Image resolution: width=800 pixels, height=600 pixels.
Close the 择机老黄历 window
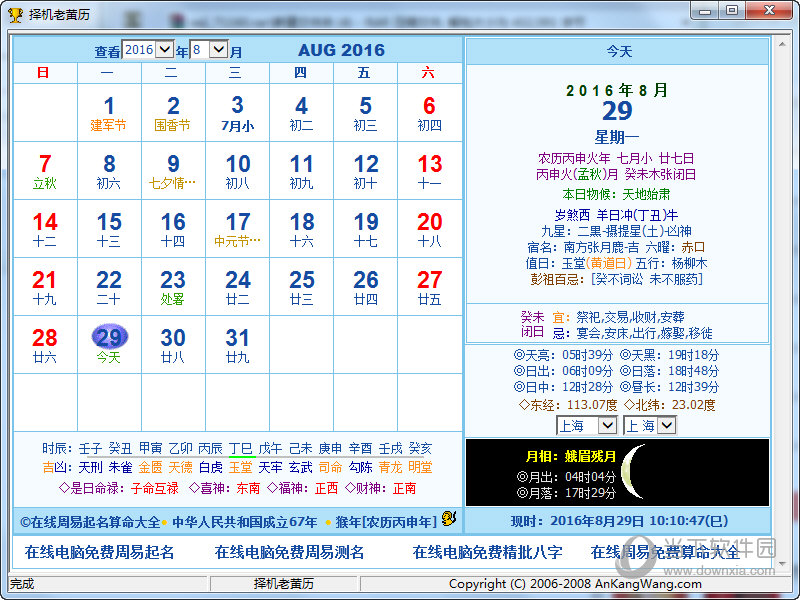coord(770,10)
